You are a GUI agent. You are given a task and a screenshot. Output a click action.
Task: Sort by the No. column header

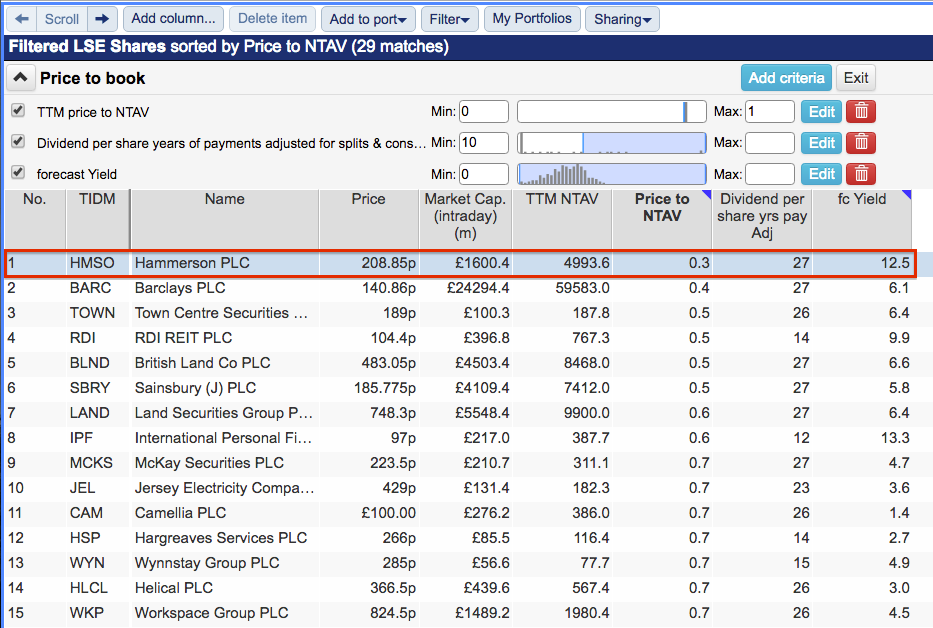click(35, 218)
